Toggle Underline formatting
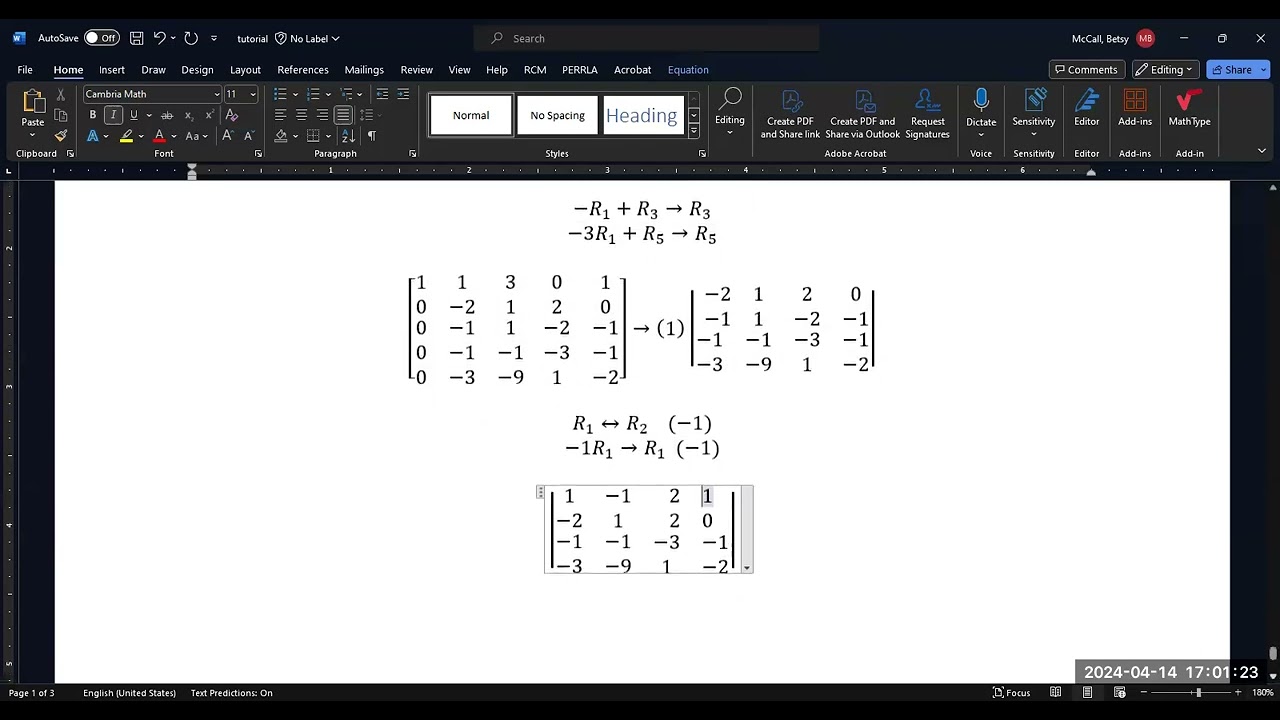 (x=133, y=115)
